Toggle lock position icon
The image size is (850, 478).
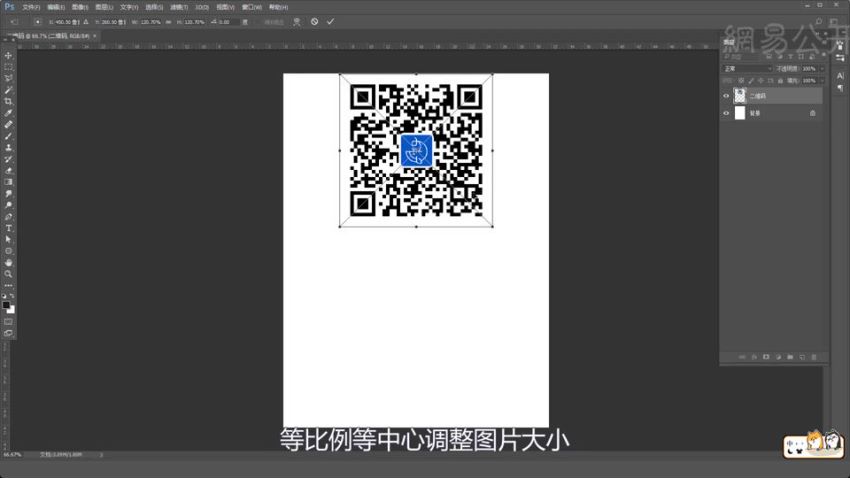pyautogui.click(x=761, y=81)
